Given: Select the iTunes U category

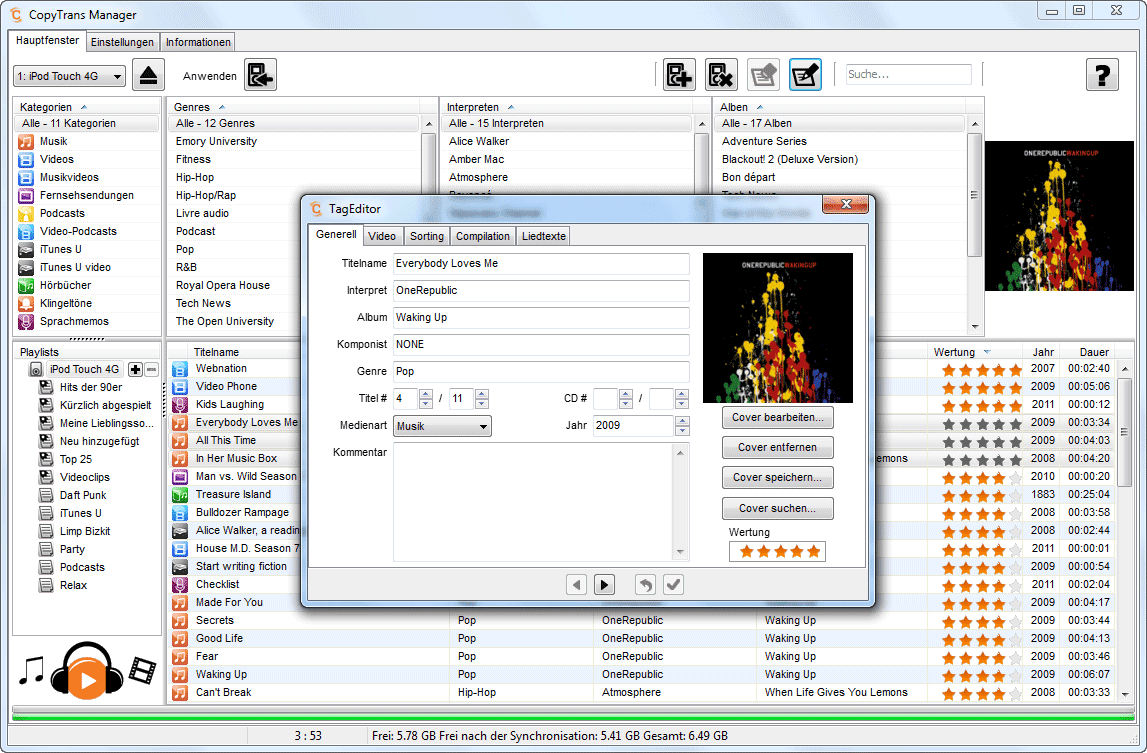Looking at the screenshot, I should pos(87,249).
